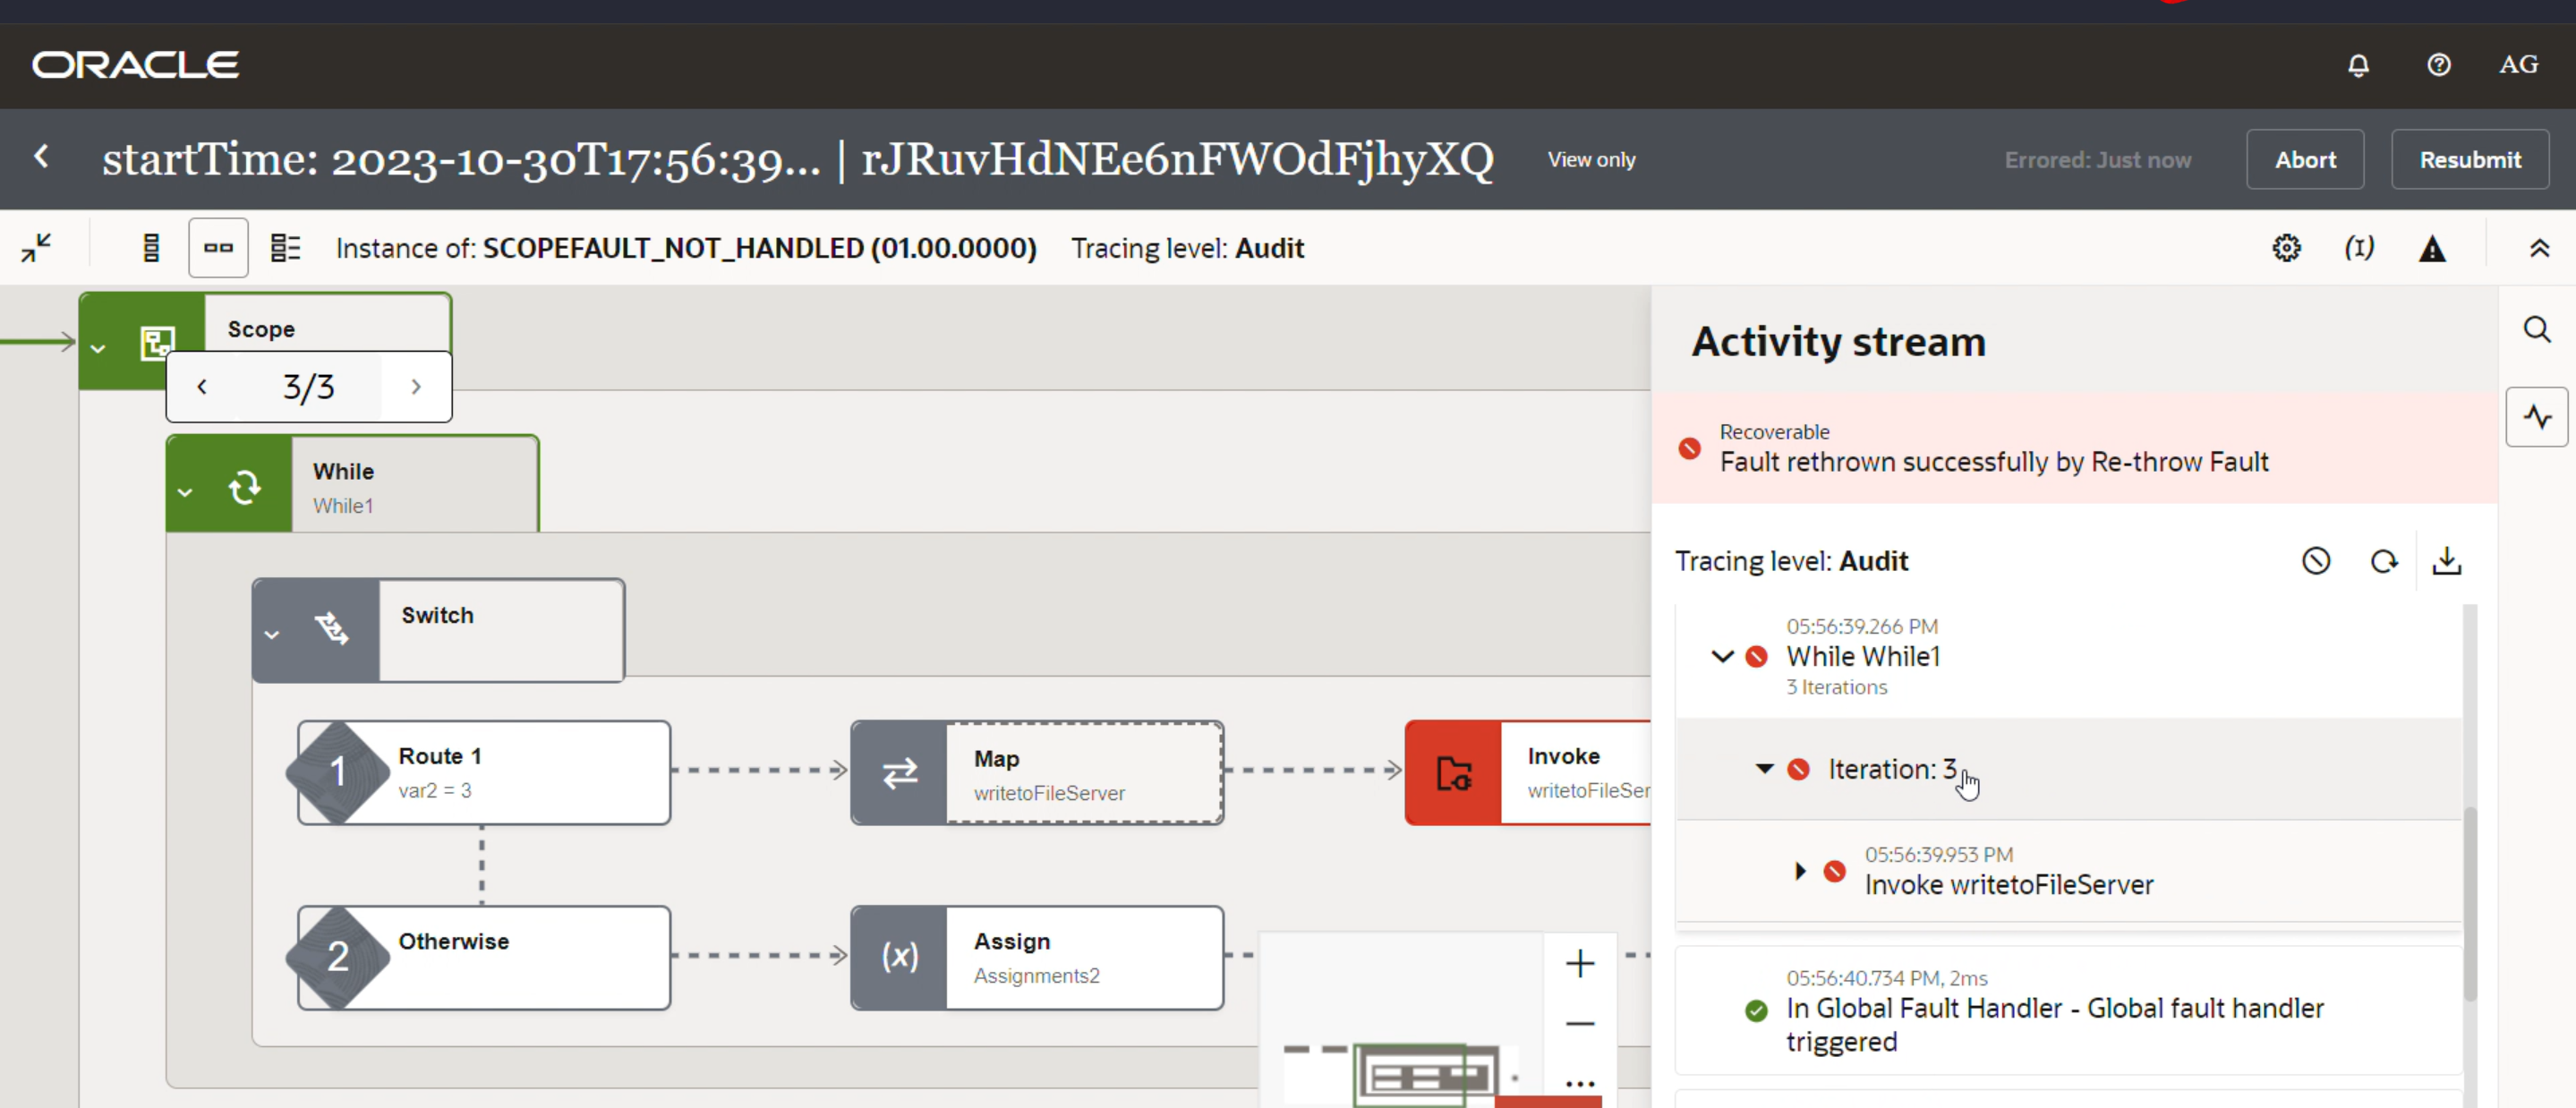Collapse the While While1 stream entry

pyautogui.click(x=1722, y=657)
